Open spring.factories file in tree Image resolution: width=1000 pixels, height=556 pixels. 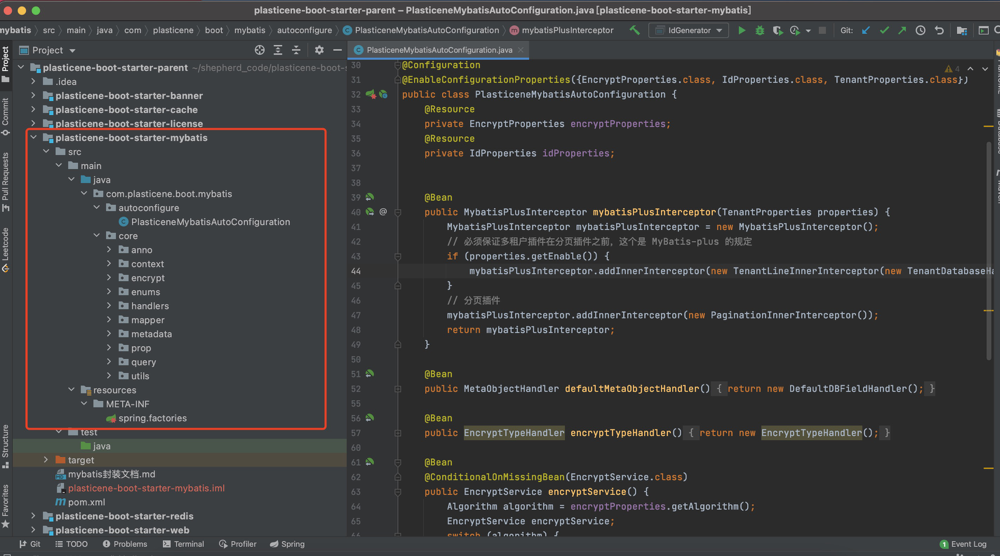(x=152, y=418)
